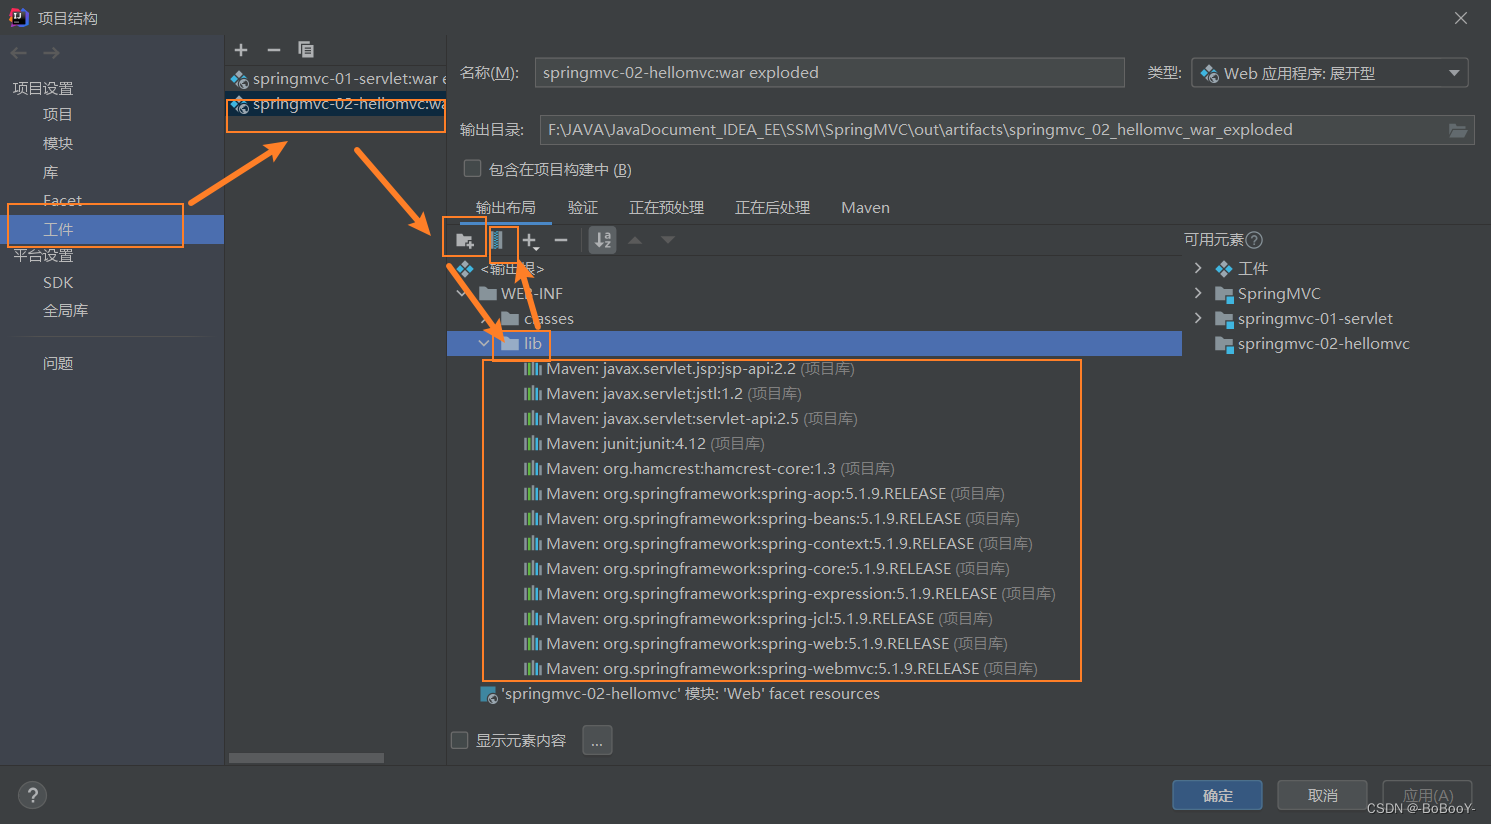Open the Maven tab
Viewport: 1491px width, 824px height.
coord(865,208)
